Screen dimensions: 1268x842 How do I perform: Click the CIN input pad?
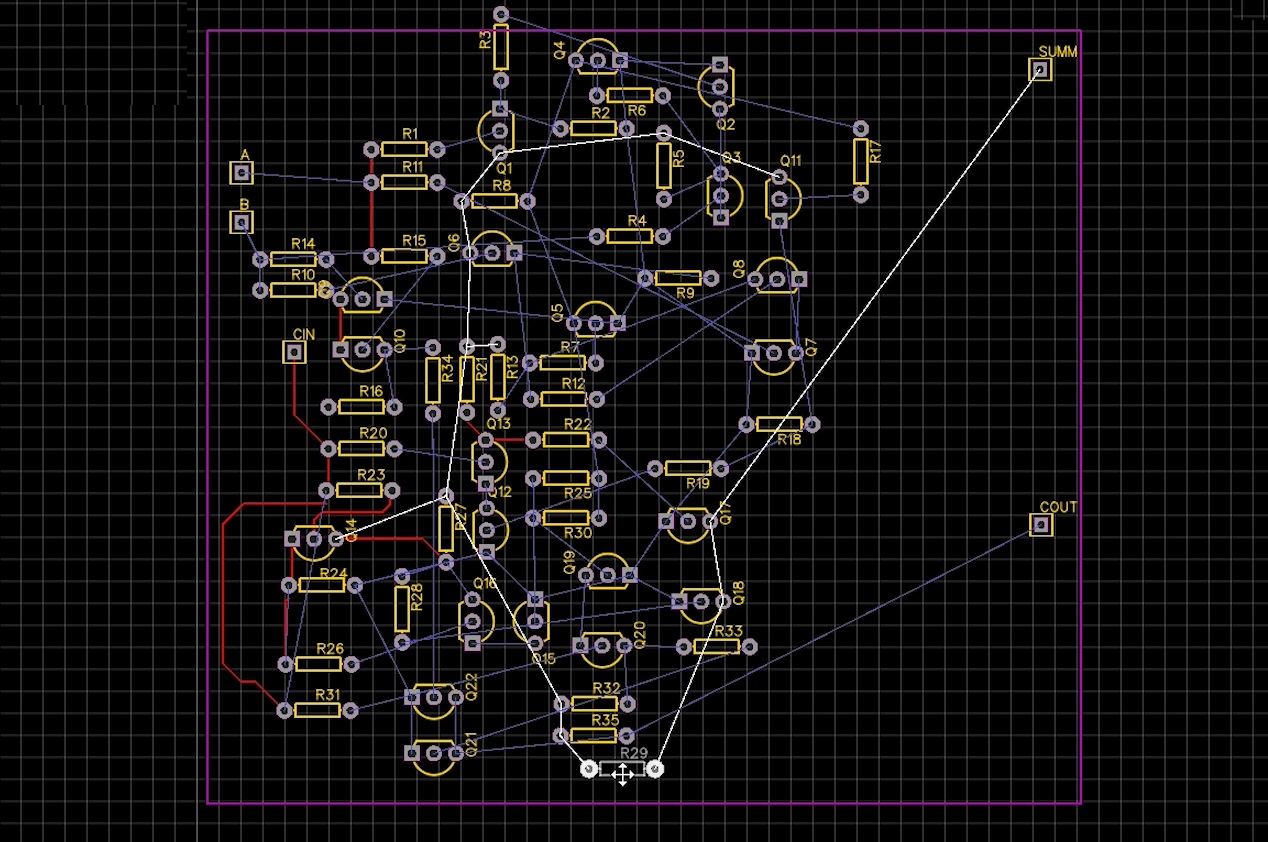[293, 352]
